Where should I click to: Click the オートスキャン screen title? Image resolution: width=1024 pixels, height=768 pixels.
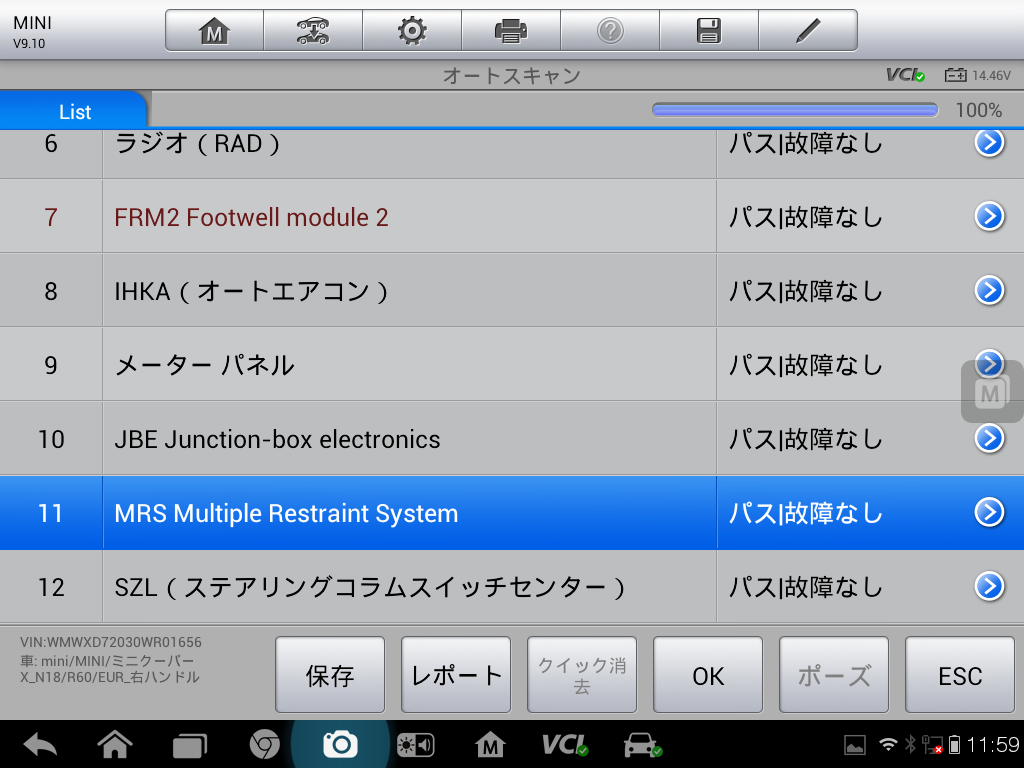512,76
